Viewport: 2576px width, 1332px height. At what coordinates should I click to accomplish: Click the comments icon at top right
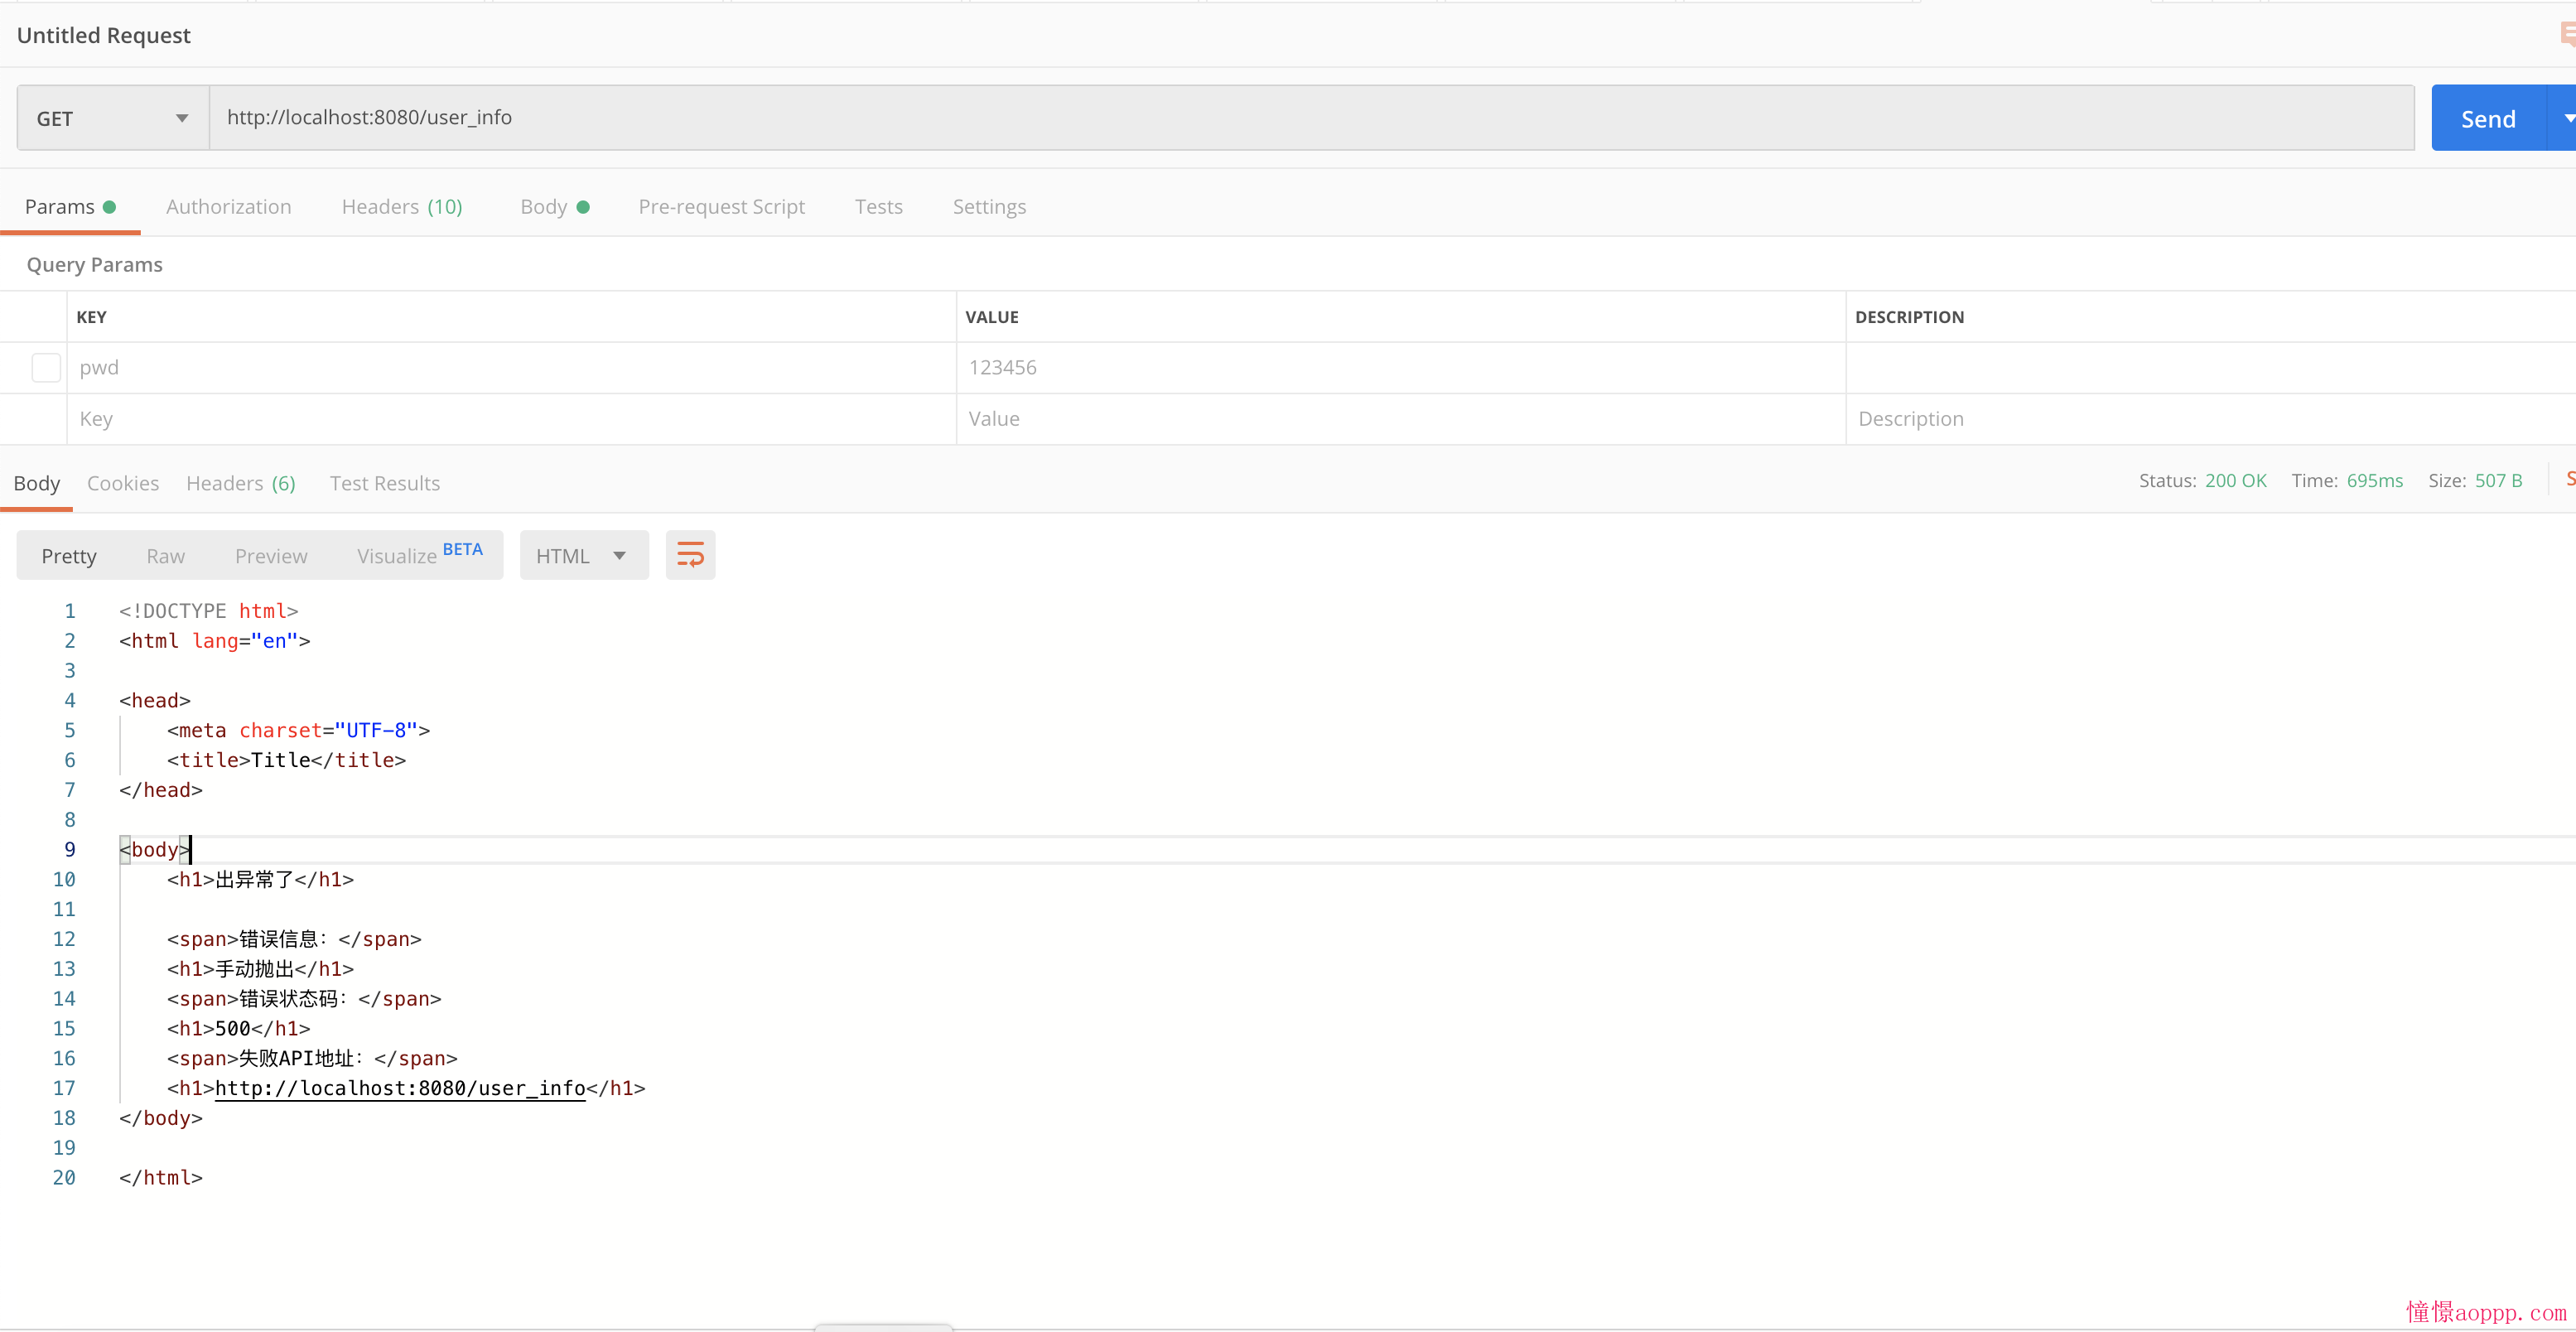point(2567,35)
